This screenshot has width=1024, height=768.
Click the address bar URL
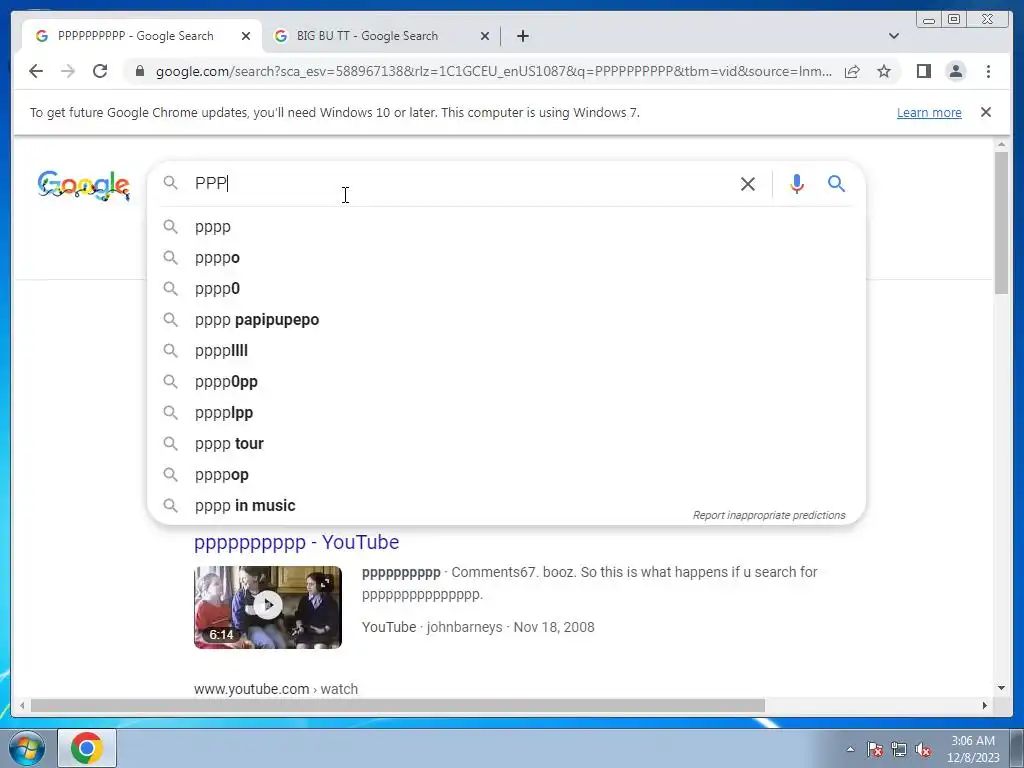pyautogui.click(x=494, y=71)
